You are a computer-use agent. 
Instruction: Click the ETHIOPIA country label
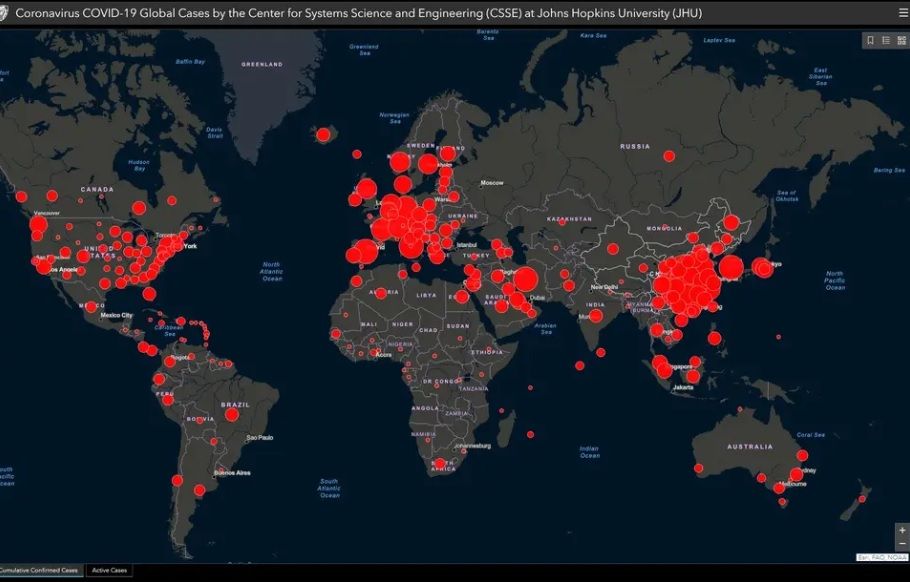487,352
